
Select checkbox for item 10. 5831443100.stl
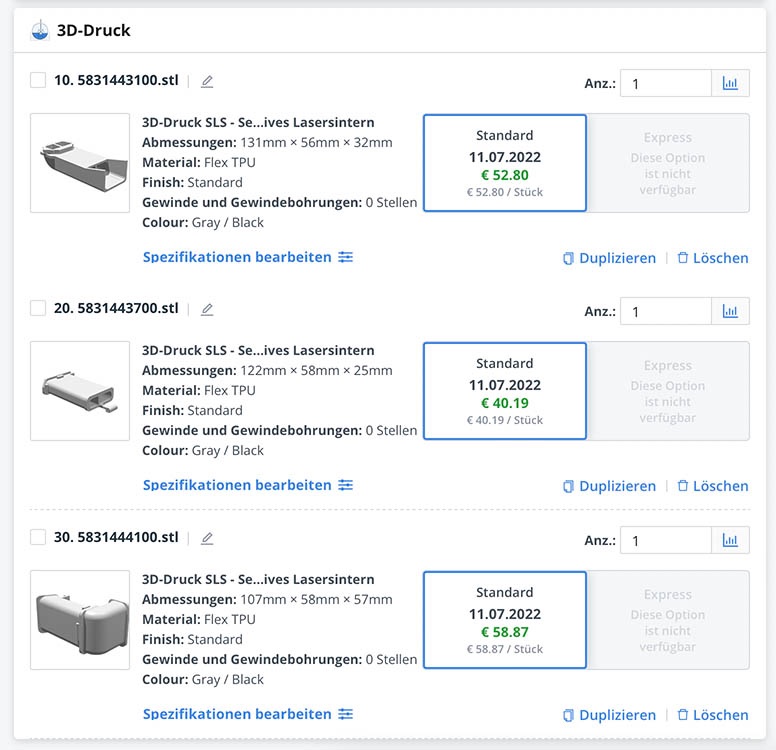[38, 81]
